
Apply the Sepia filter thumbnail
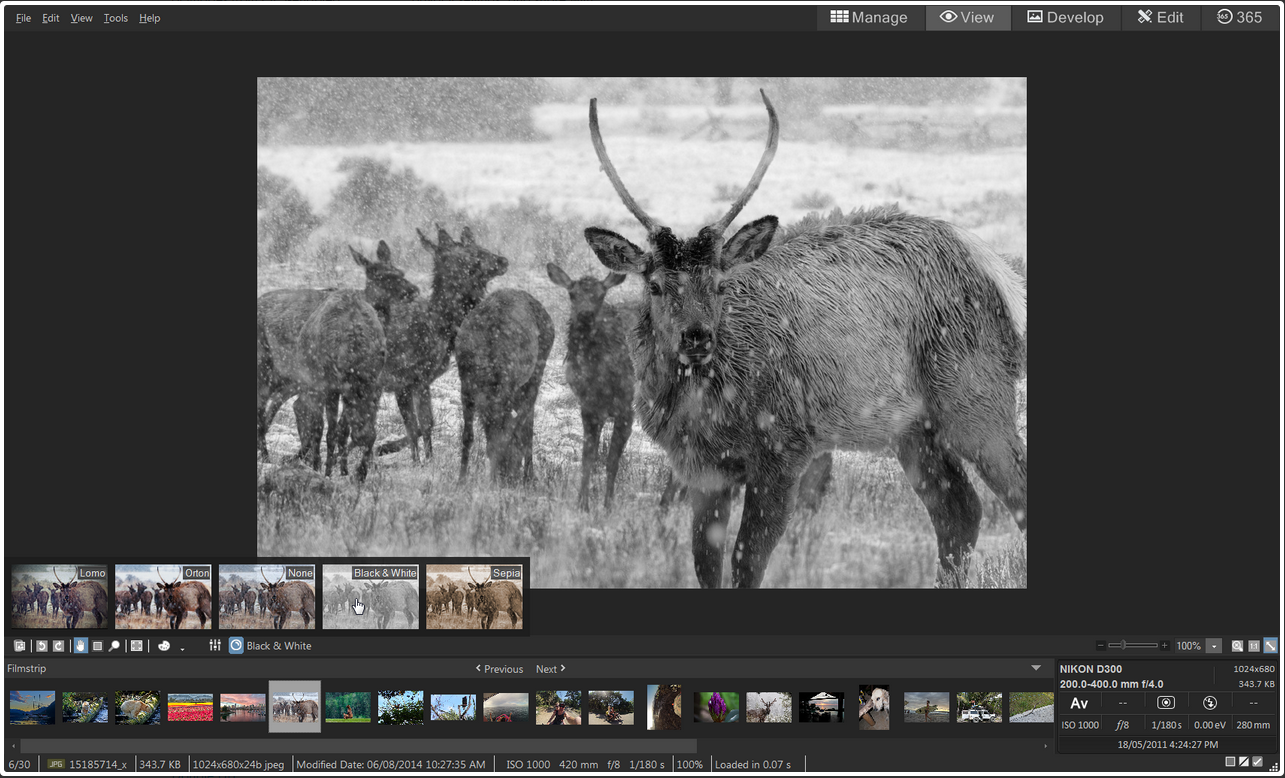pyautogui.click(x=474, y=597)
